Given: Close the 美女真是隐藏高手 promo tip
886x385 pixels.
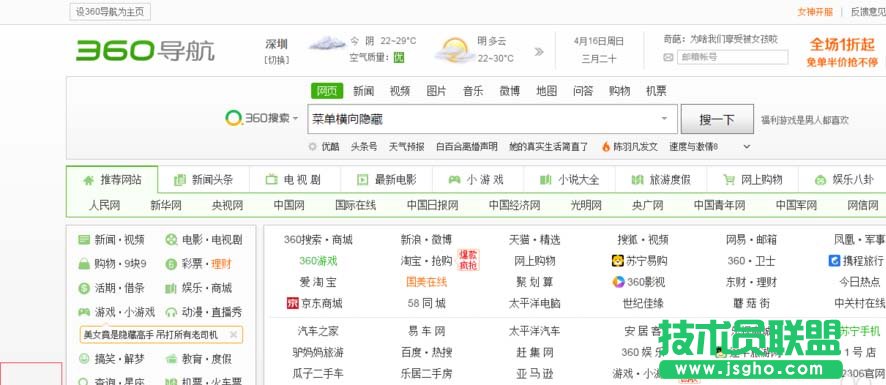Looking at the screenshot, I should [x=233, y=335].
